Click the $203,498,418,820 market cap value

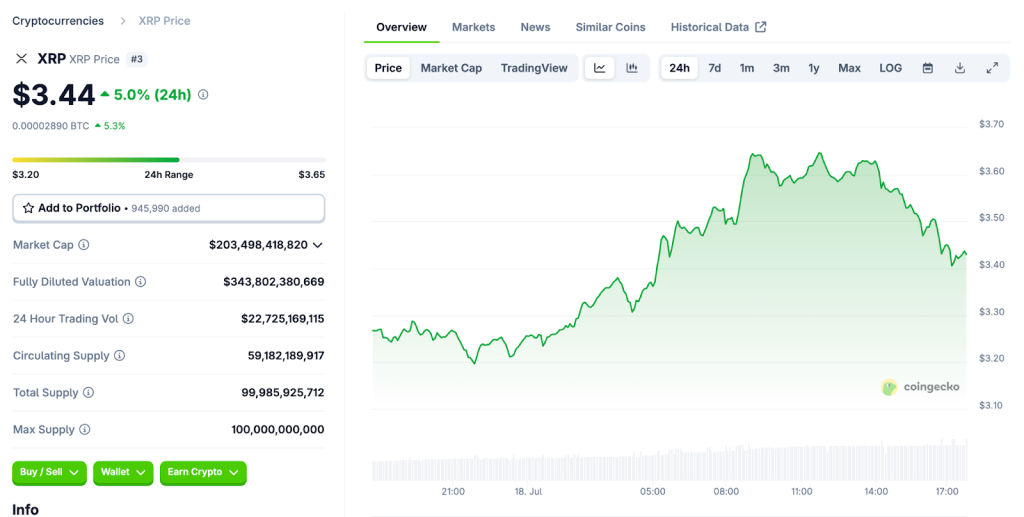(258, 245)
